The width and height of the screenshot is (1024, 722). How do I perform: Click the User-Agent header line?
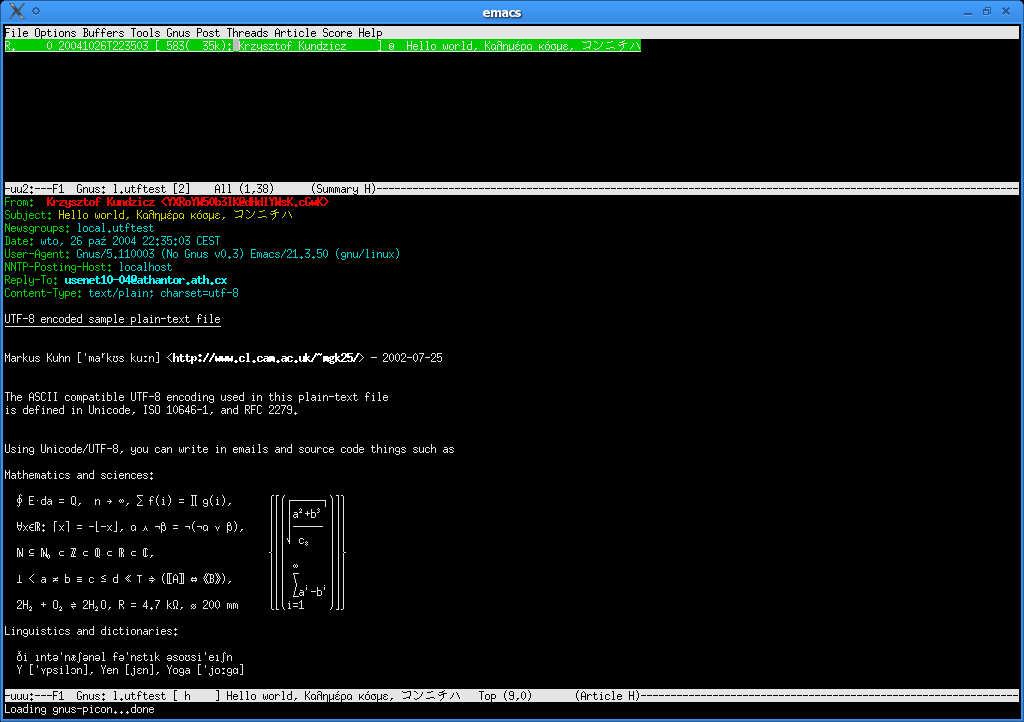click(x=202, y=254)
